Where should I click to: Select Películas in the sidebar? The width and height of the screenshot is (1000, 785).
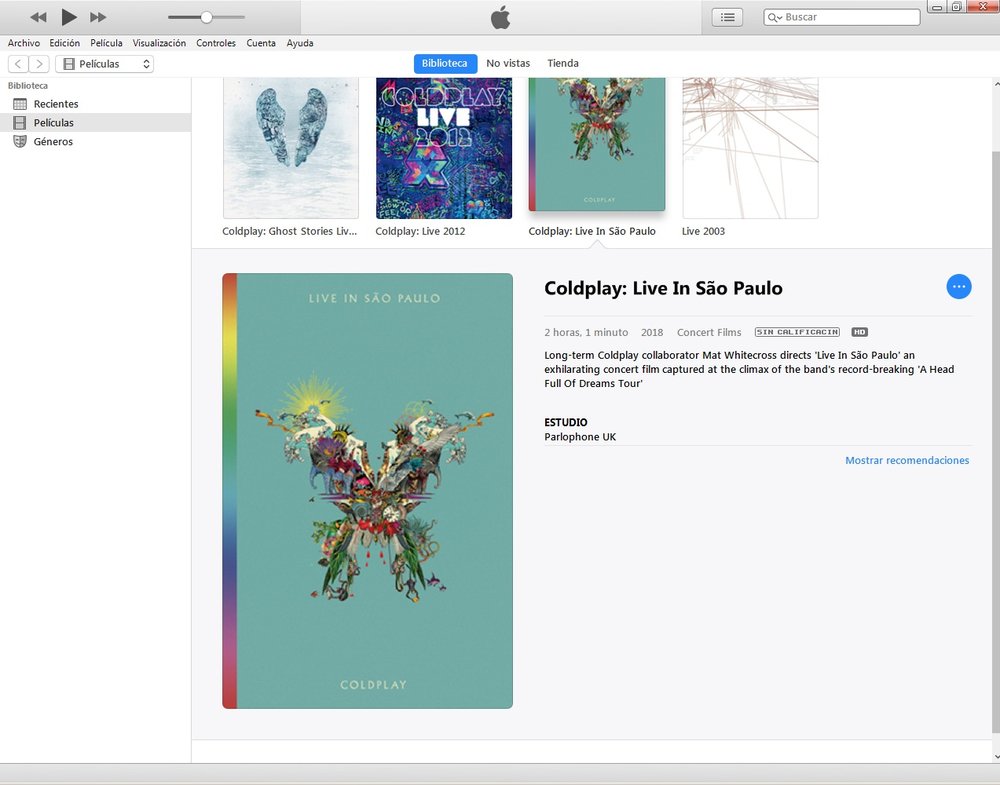(96, 122)
